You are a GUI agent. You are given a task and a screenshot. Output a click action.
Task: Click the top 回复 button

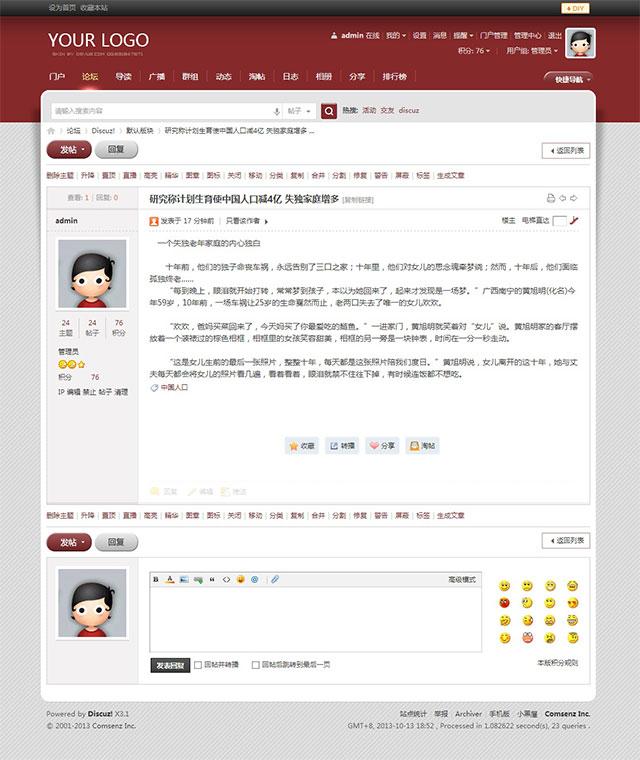[116, 150]
